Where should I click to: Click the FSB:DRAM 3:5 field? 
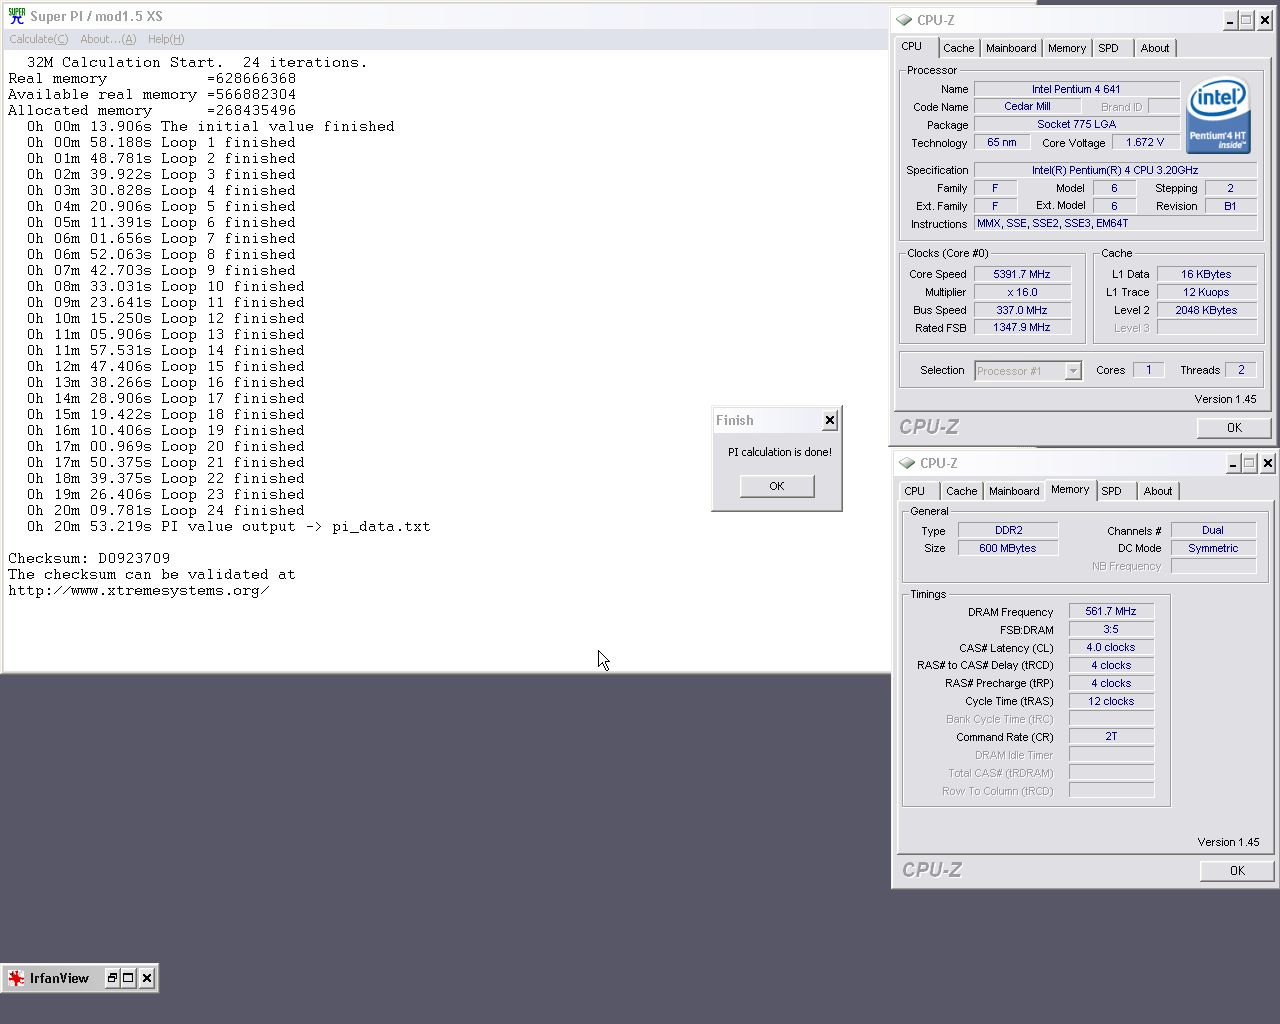point(1111,629)
